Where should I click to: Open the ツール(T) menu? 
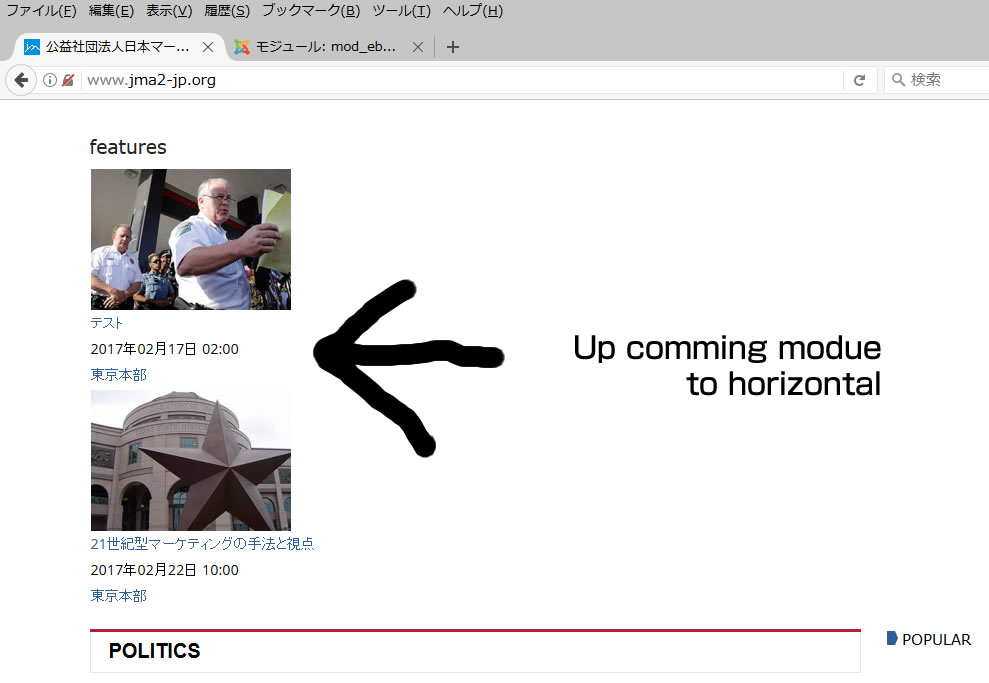[401, 11]
